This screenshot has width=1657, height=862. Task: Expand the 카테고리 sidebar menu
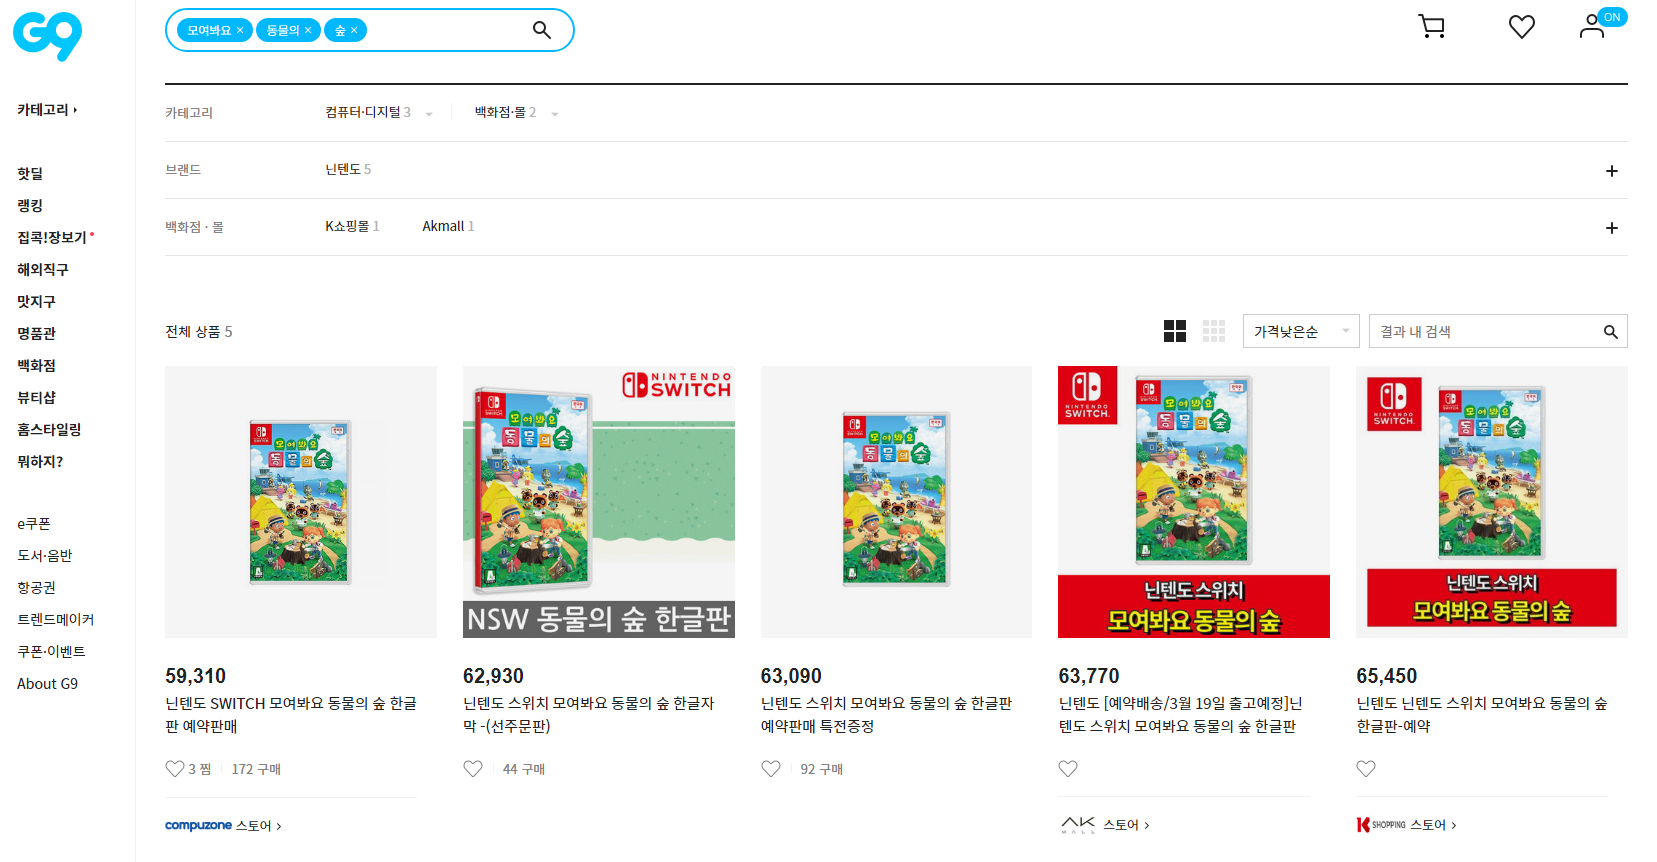click(x=47, y=110)
